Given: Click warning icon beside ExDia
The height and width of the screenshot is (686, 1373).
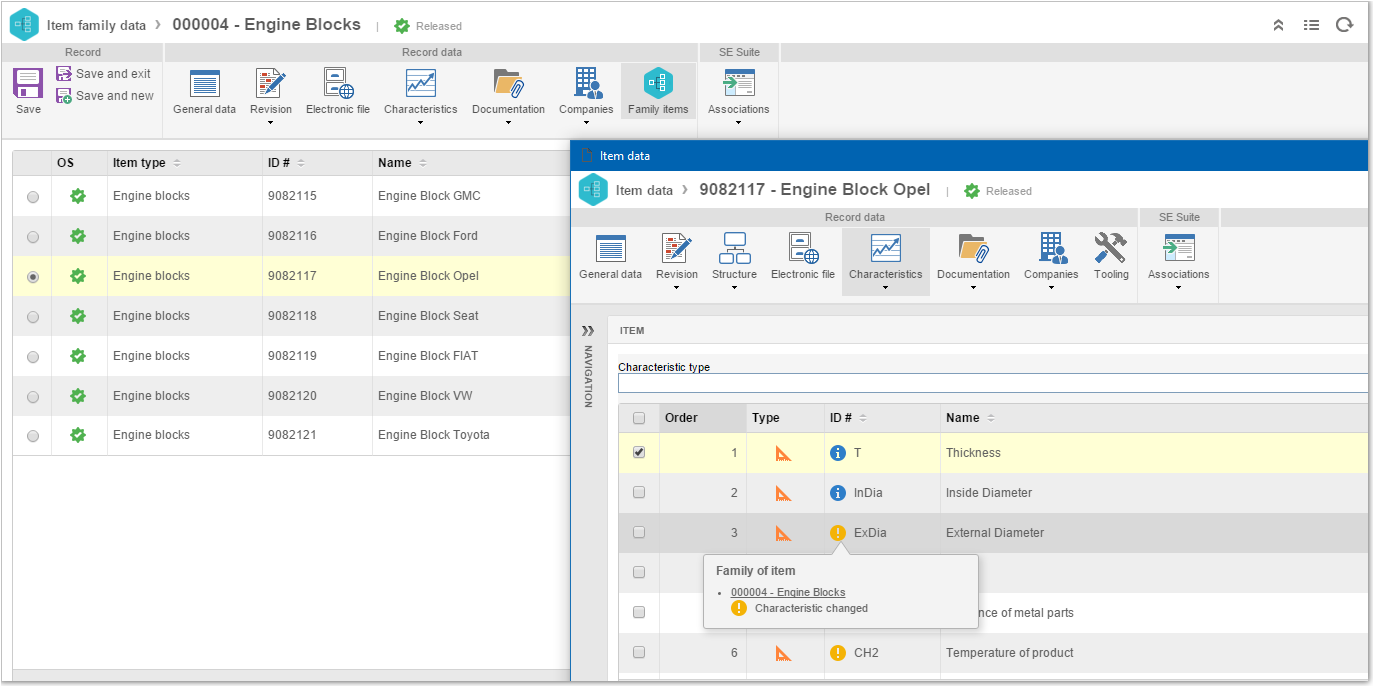Looking at the screenshot, I should [838, 533].
